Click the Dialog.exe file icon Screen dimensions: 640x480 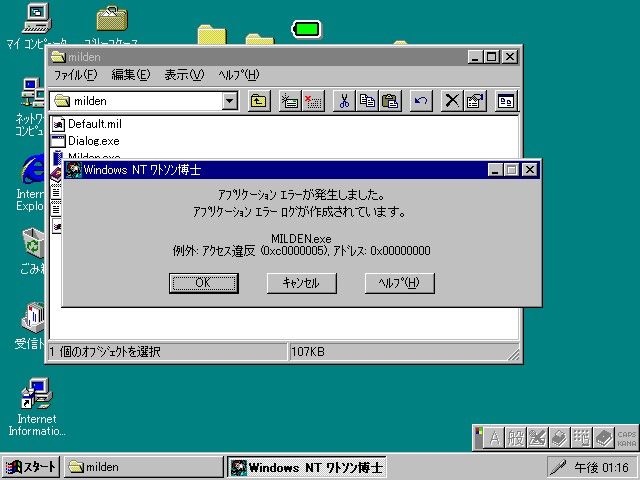point(58,141)
